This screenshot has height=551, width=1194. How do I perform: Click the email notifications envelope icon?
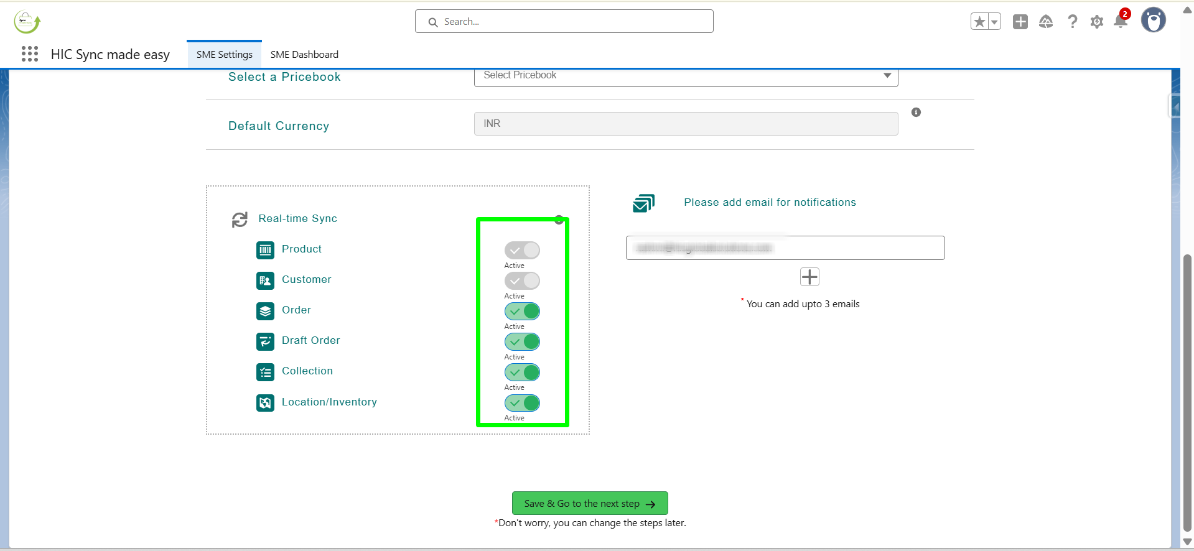(643, 203)
